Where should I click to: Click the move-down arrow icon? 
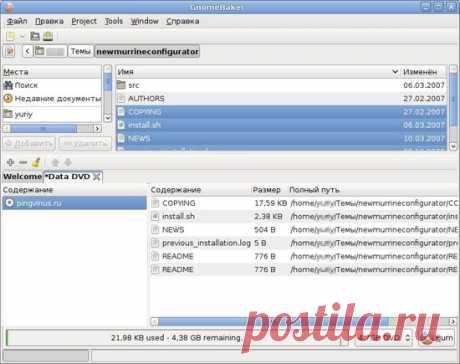(x=68, y=162)
